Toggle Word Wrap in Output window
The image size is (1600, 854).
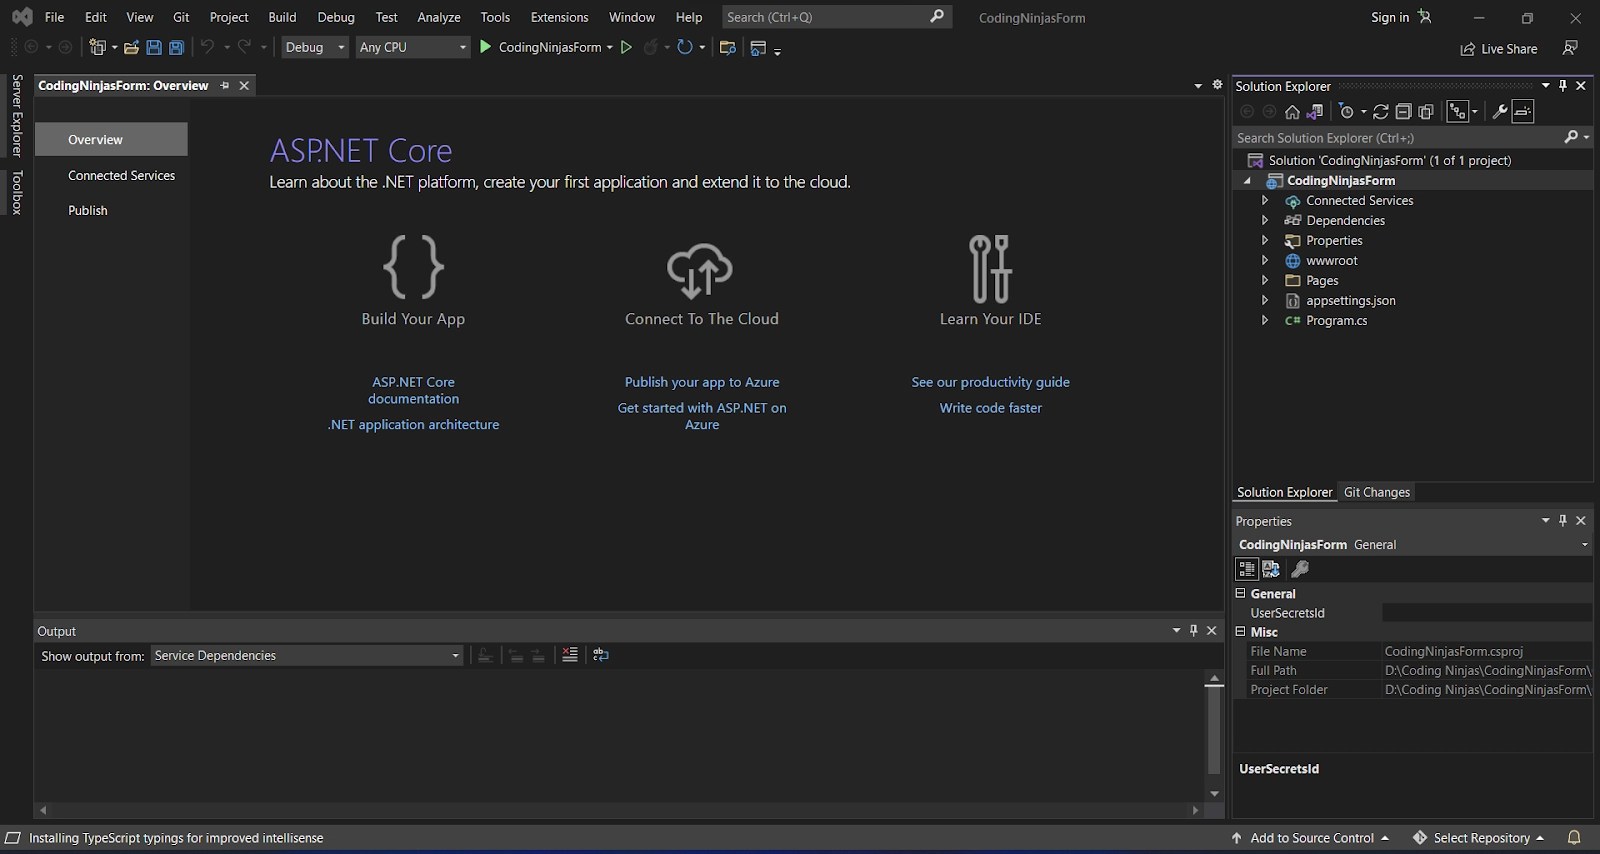[600, 655]
